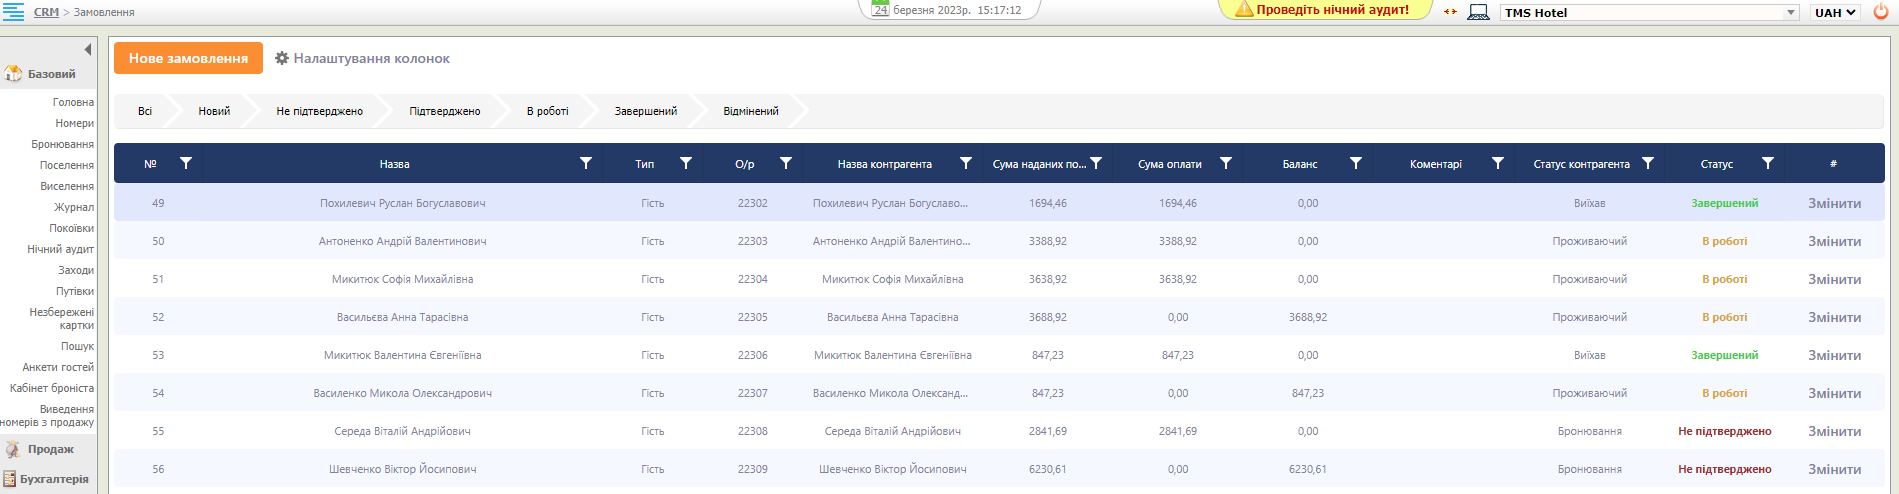The image size is (1899, 494).
Task: Expand the Бухгалтерія sidebar section
Action: click(53, 479)
